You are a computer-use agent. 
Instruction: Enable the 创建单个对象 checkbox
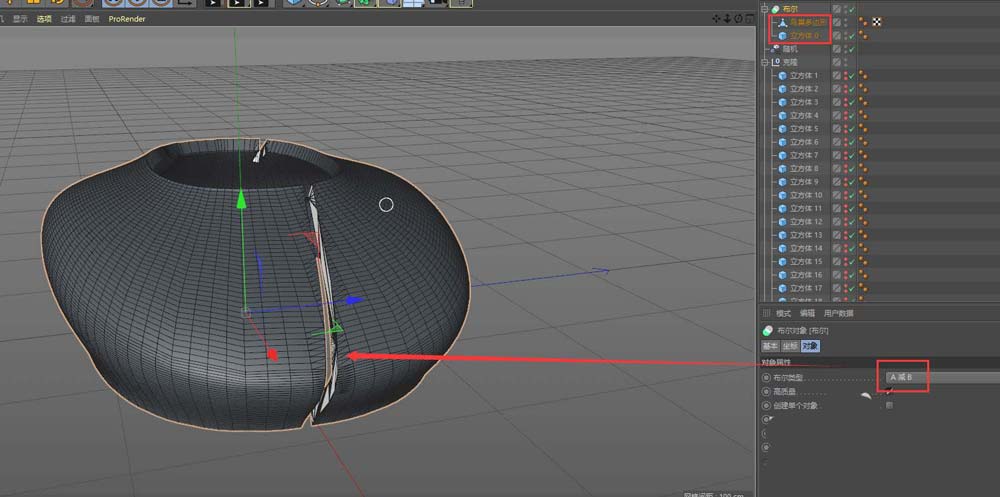coord(890,405)
